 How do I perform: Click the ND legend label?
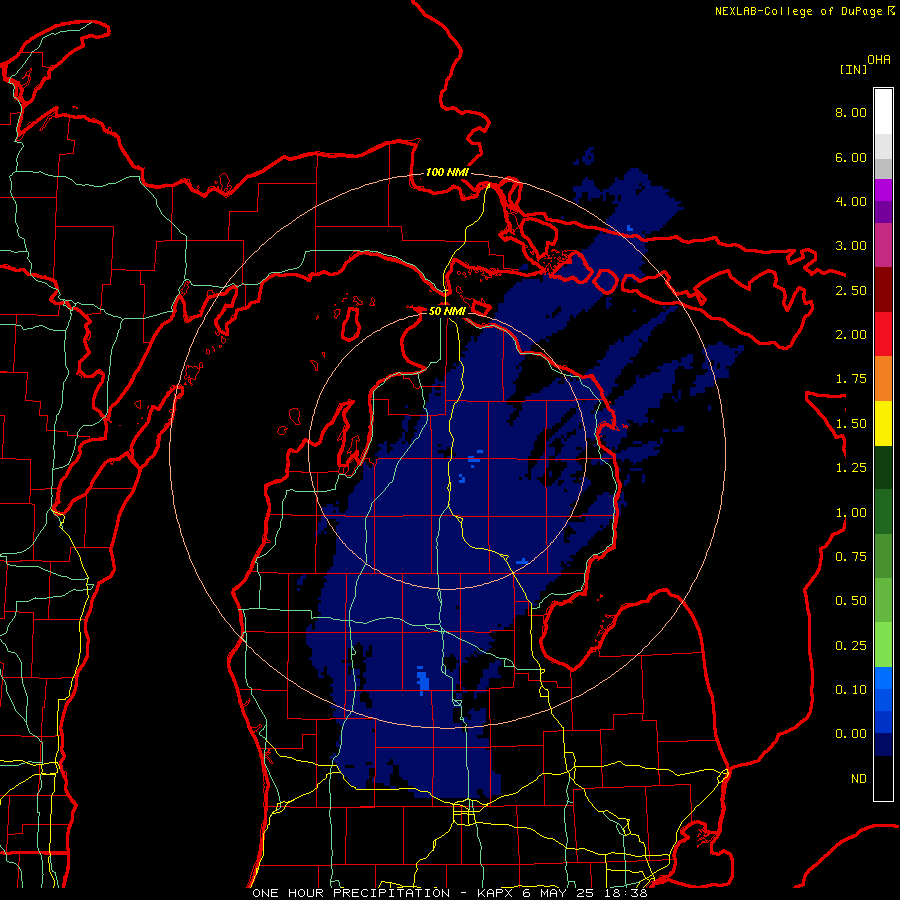point(859,779)
